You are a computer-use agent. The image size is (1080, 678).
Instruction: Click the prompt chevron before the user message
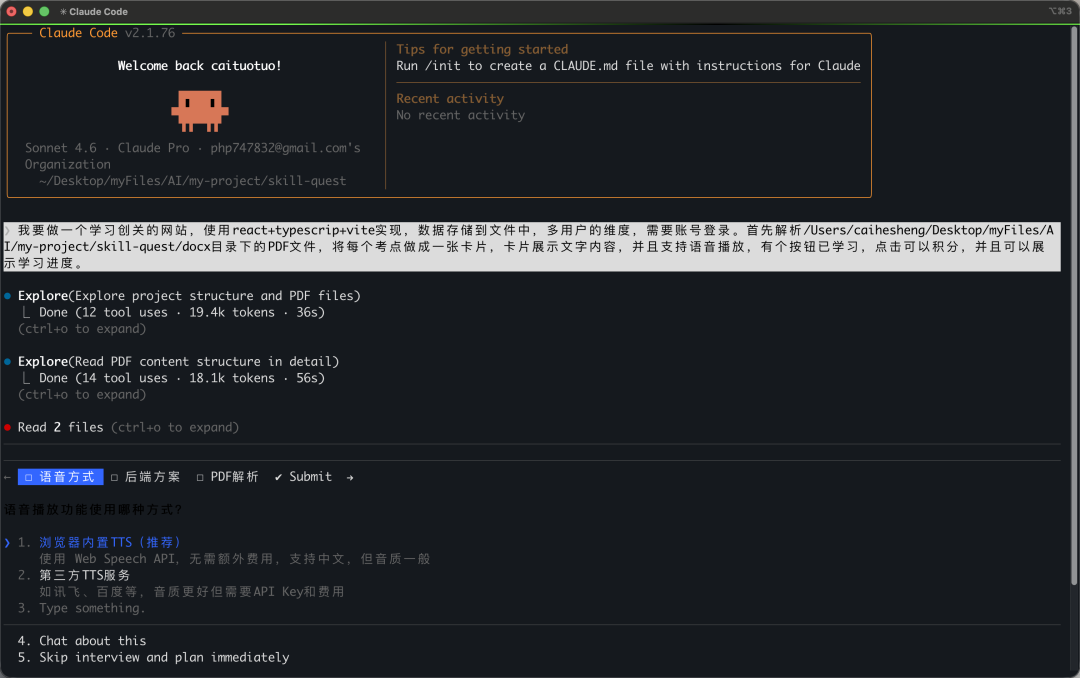[8, 231]
